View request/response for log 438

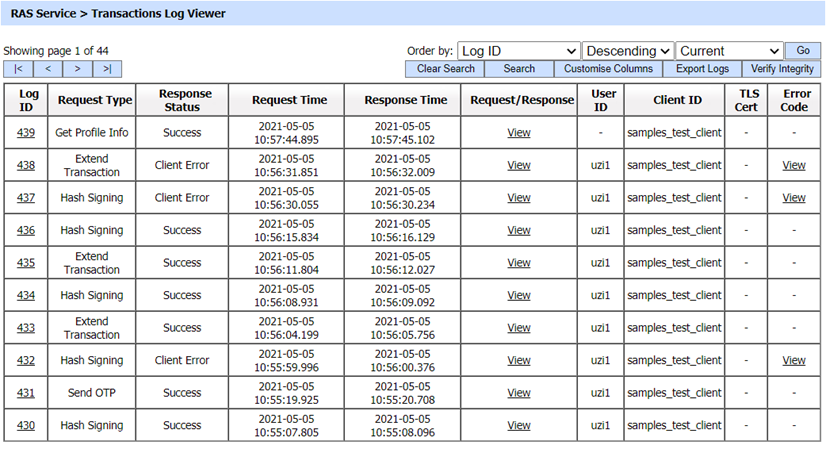coord(518,166)
